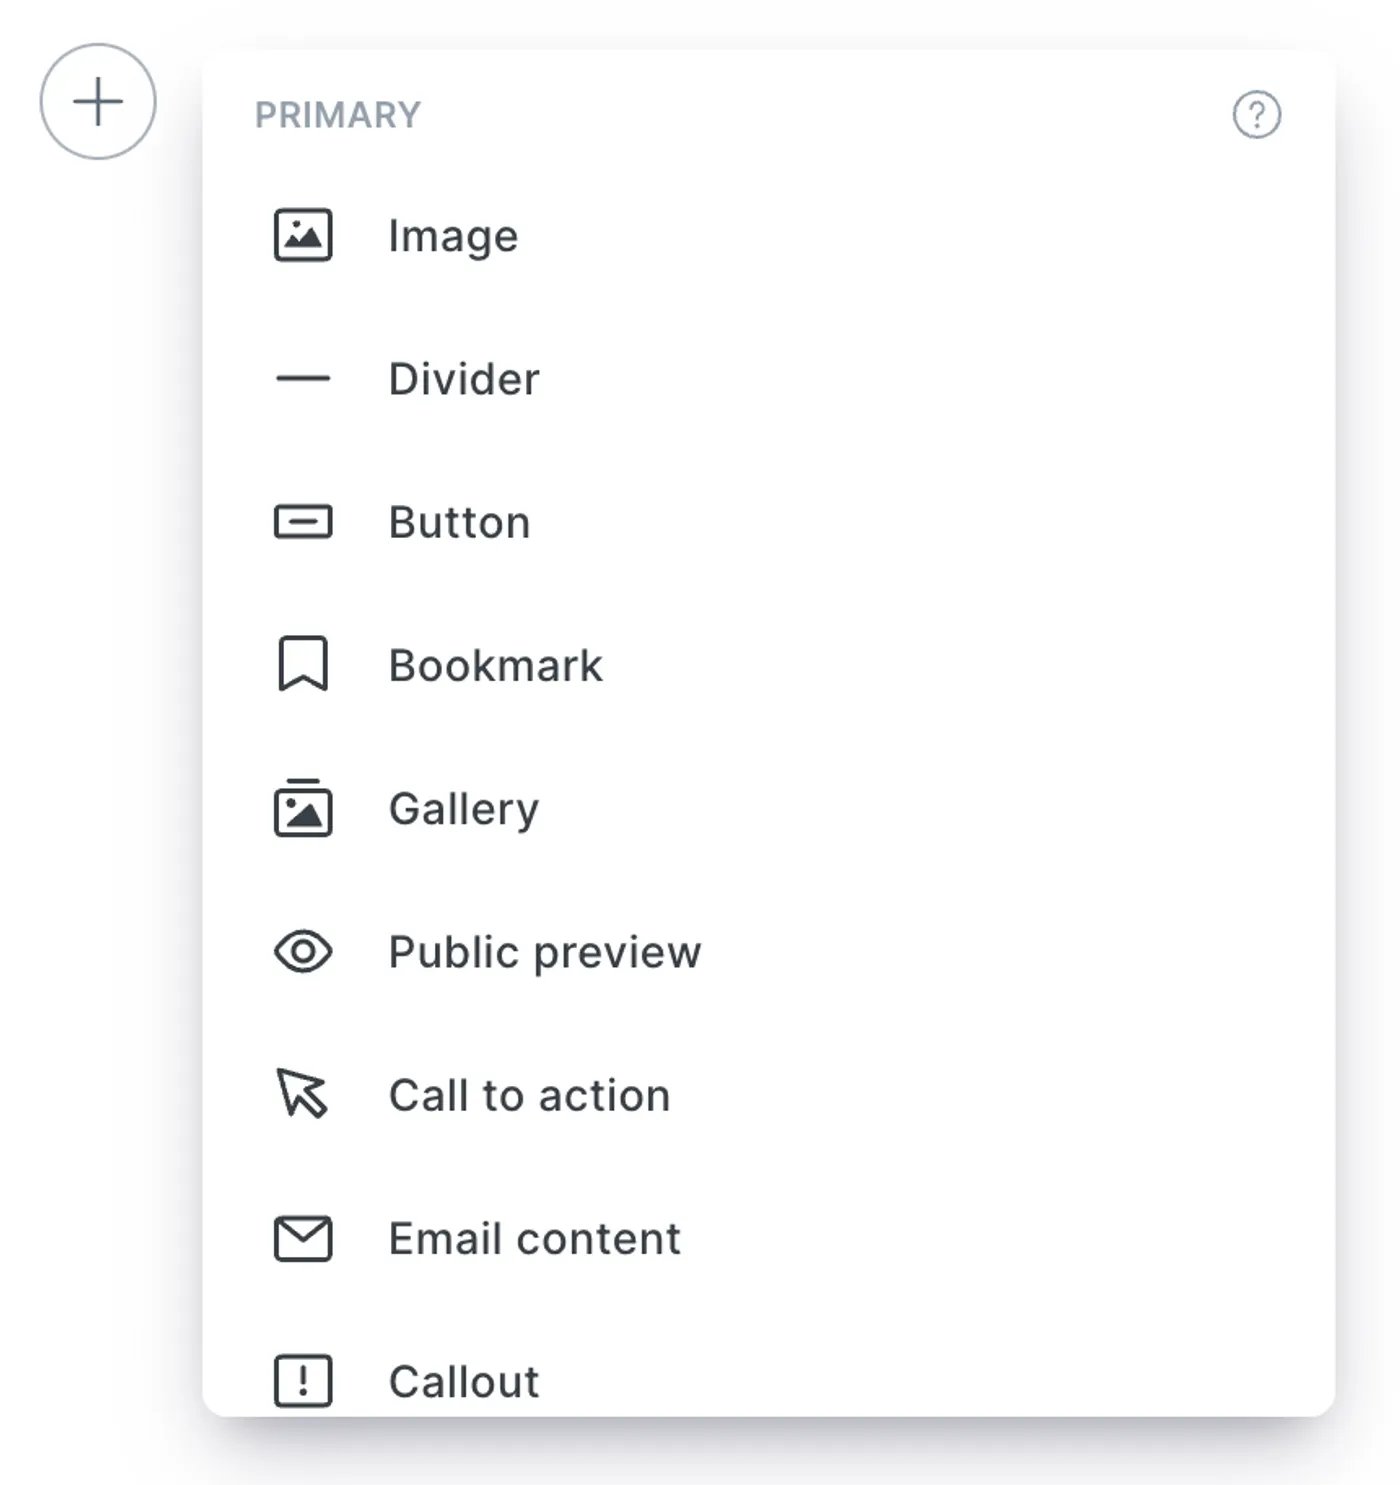
Task: Click the plus add-card button
Action: click(x=98, y=101)
